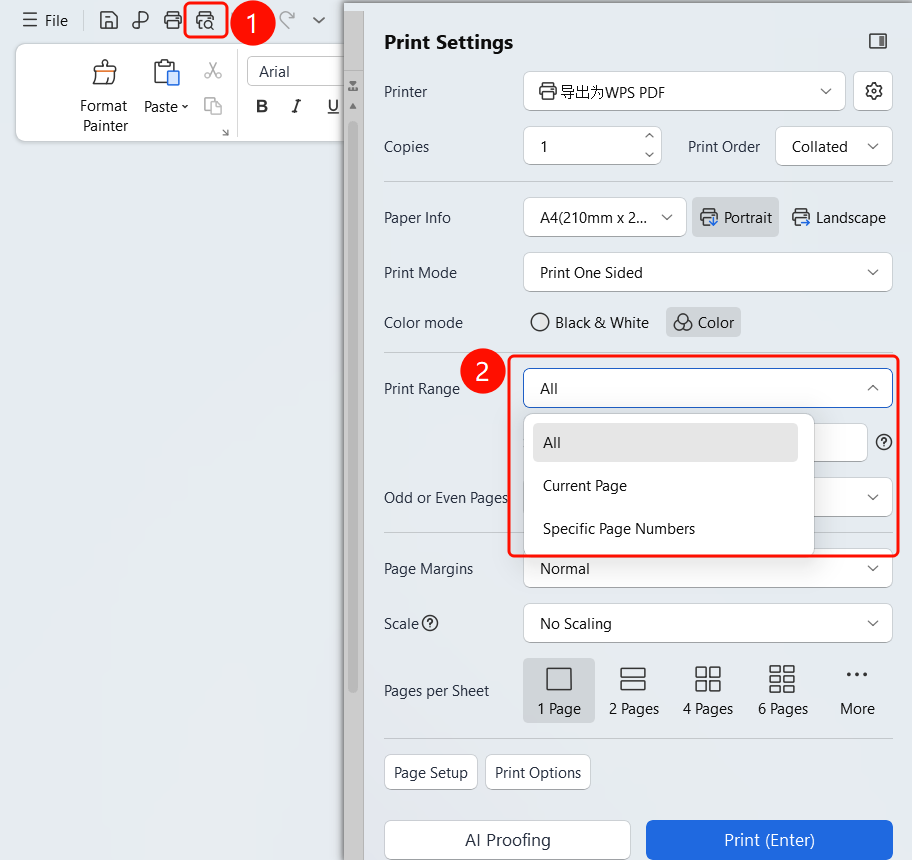Choose Specific Page Numbers option
This screenshot has width=912, height=860.
click(665, 529)
